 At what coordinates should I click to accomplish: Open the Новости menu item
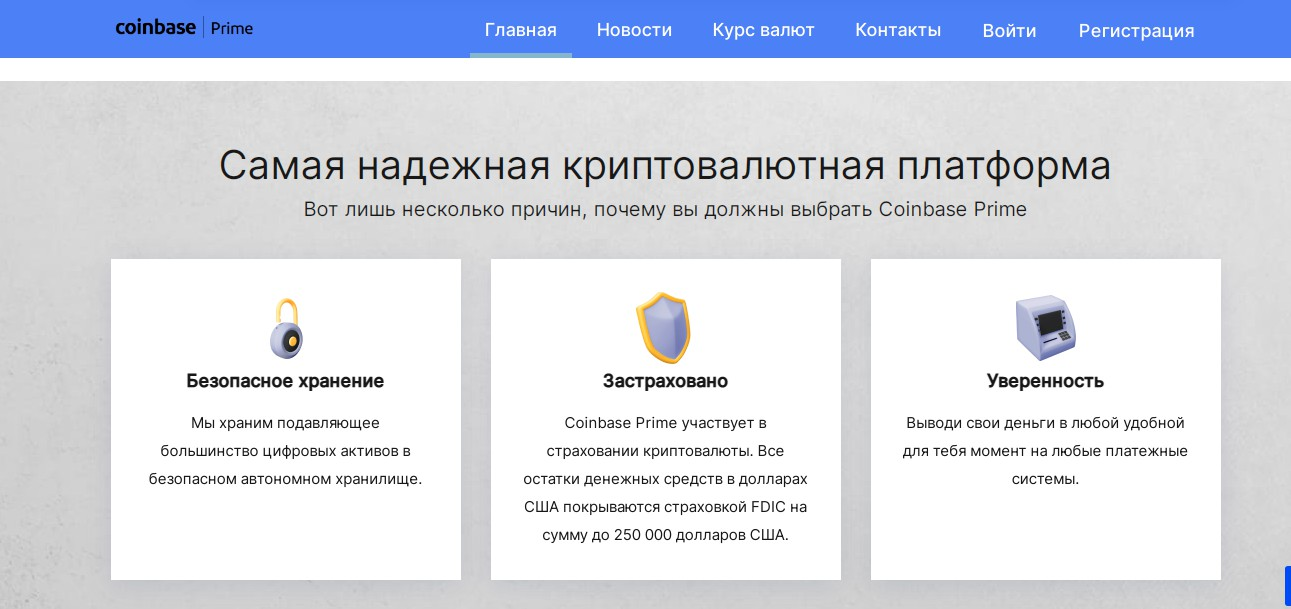[x=634, y=30]
